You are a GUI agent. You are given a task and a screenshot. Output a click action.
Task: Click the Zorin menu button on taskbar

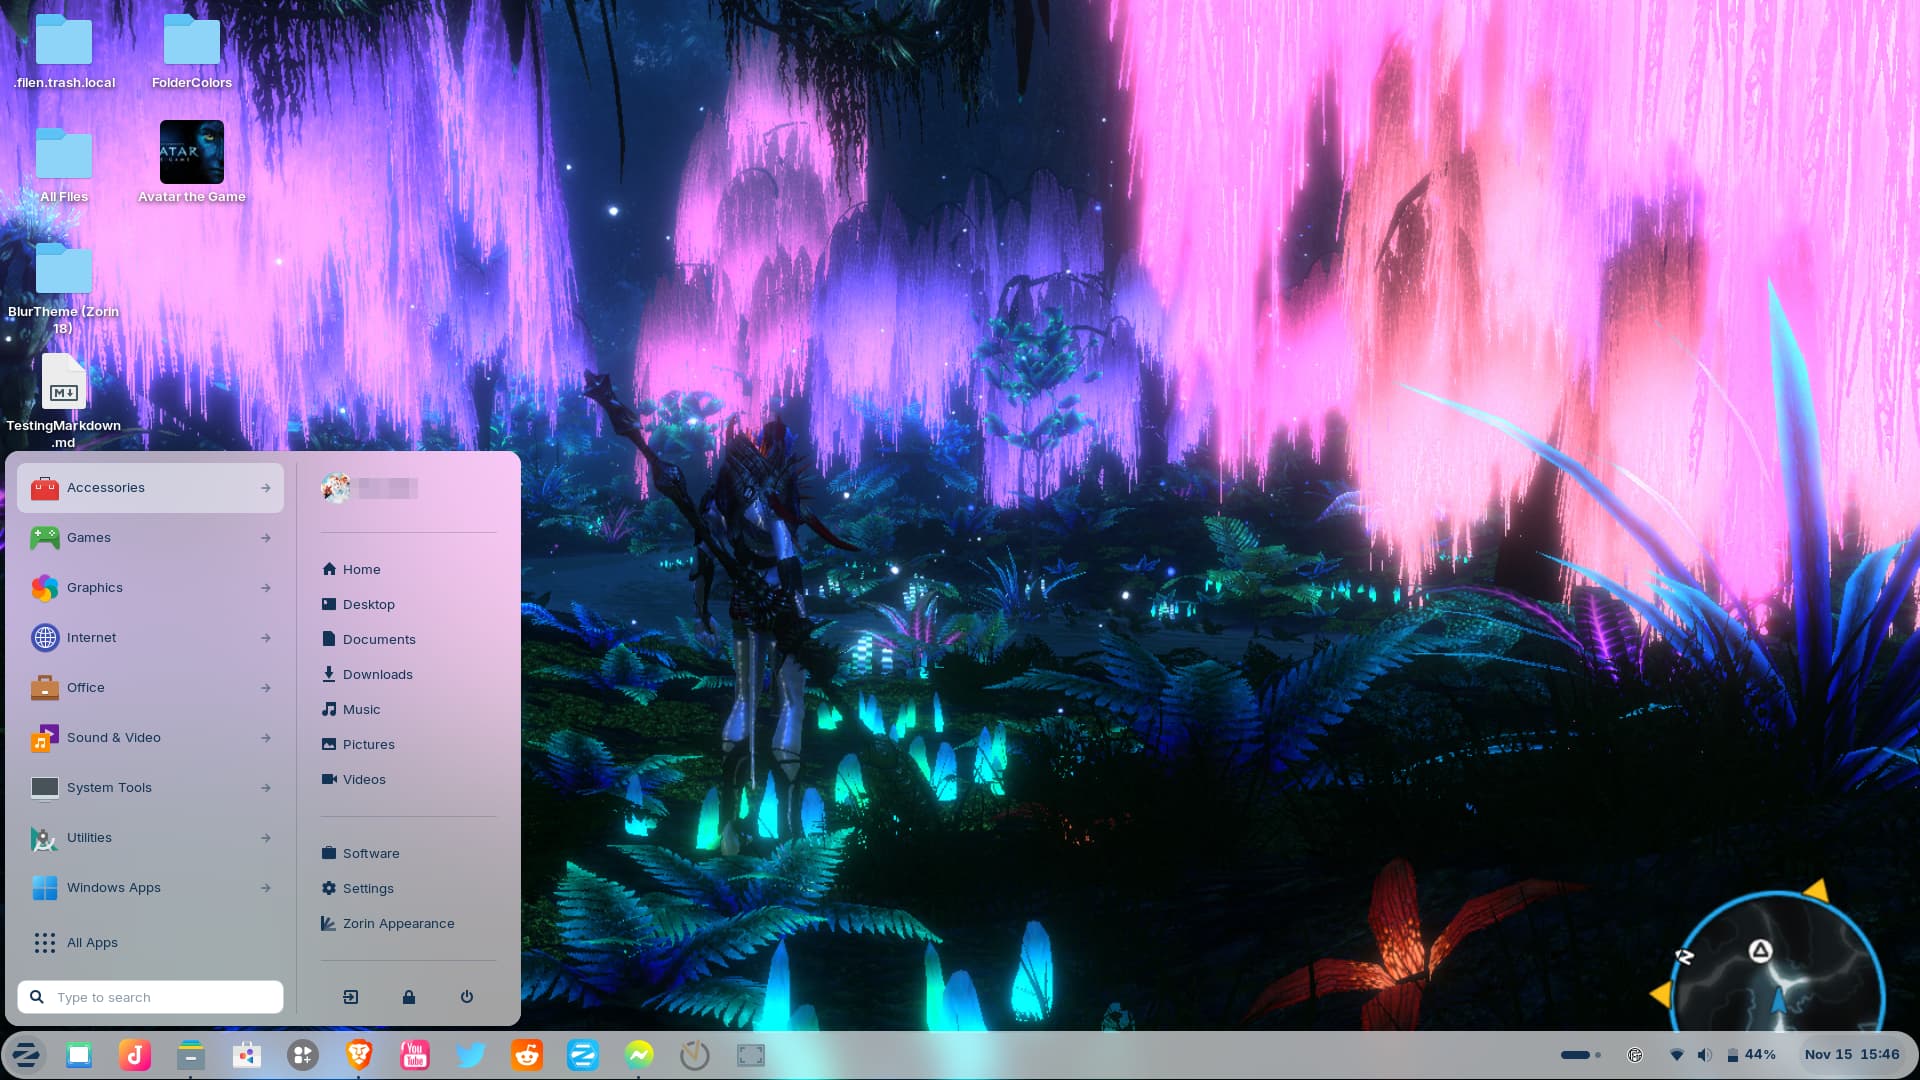tap(26, 1055)
